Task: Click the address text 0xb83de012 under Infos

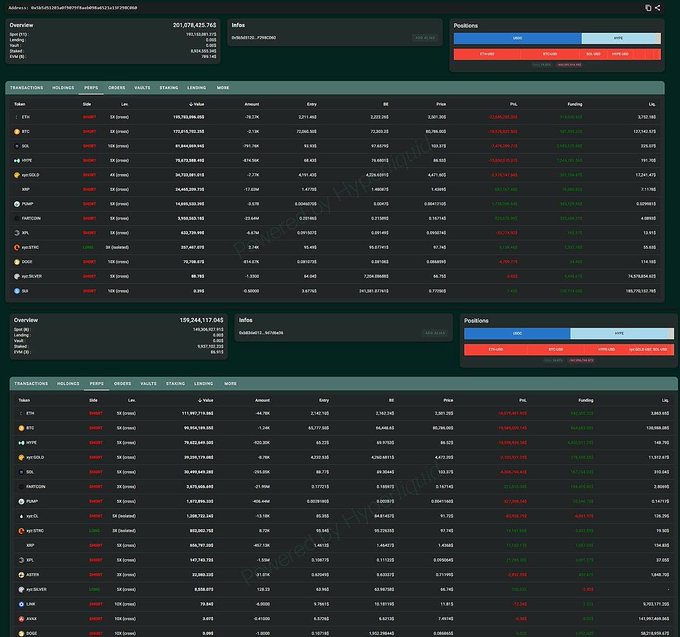Action: click(x=261, y=333)
